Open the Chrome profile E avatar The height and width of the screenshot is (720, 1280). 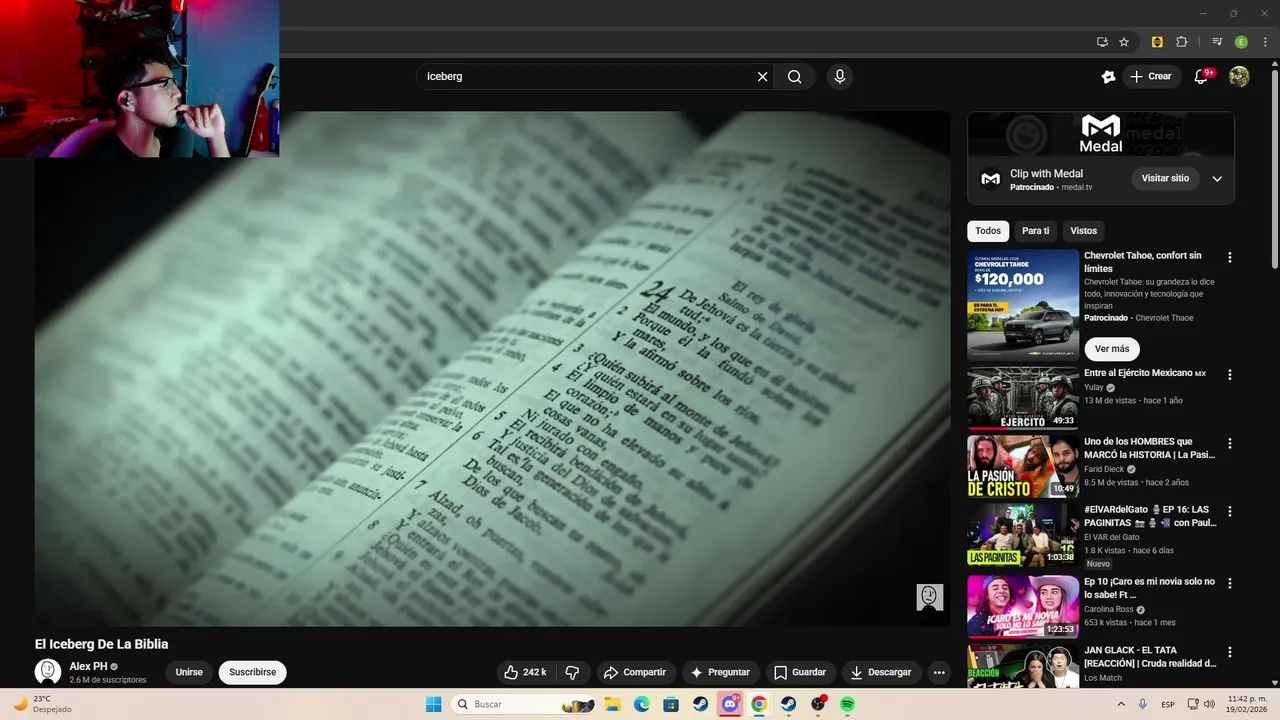1241,42
